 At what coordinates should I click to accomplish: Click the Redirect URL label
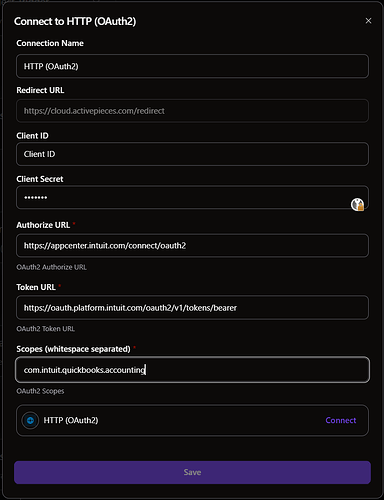[40, 90]
